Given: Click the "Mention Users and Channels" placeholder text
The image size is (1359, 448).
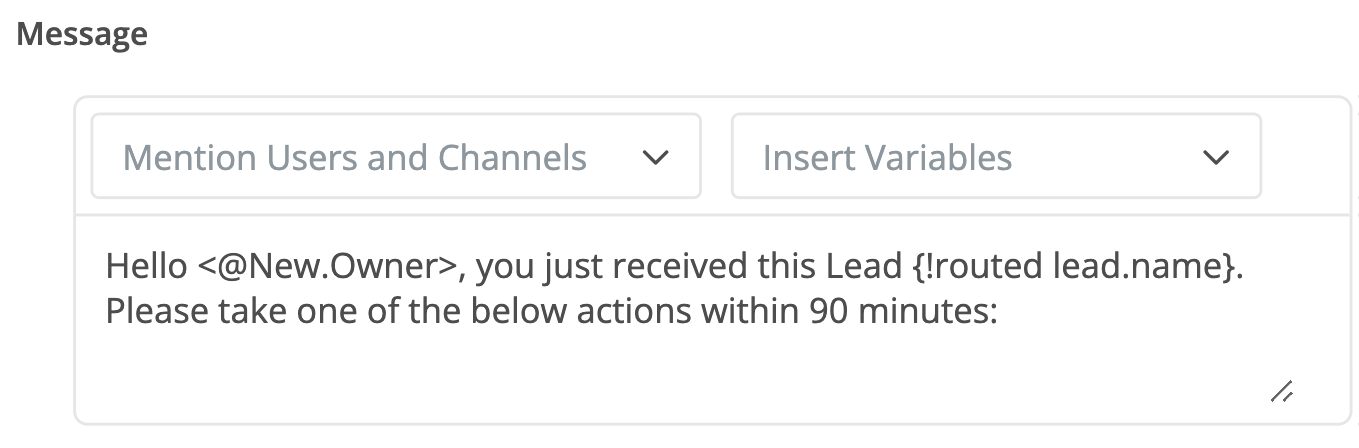Looking at the screenshot, I should tap(355, 157).
